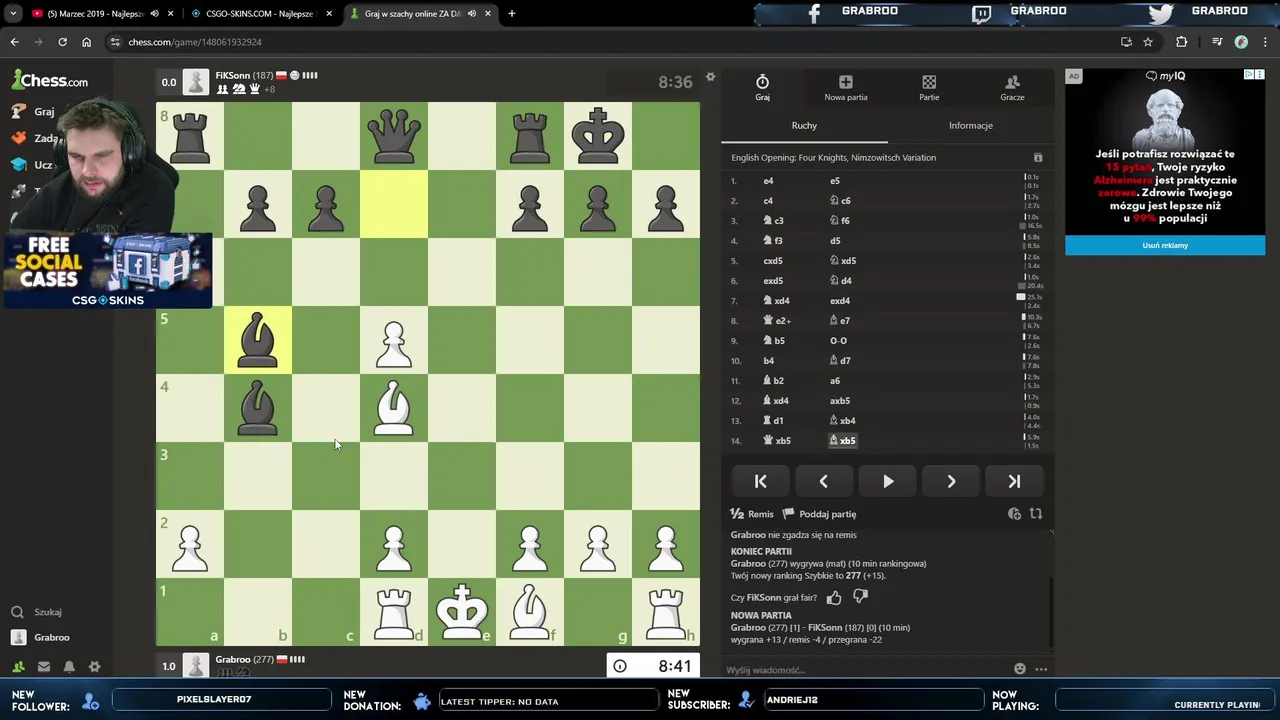
Task: Open Grabroo player avatar below board
Action: [x=196, y=665]
